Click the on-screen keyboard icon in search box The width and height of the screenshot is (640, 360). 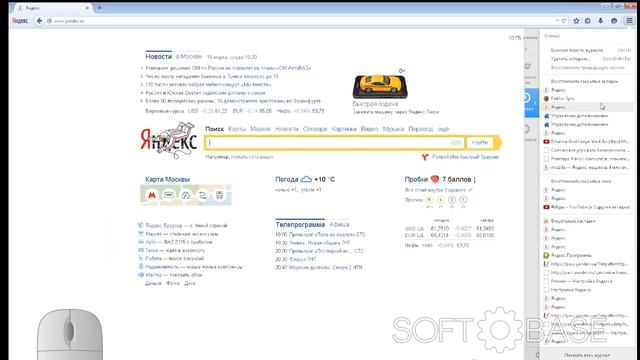coord(457,142)
